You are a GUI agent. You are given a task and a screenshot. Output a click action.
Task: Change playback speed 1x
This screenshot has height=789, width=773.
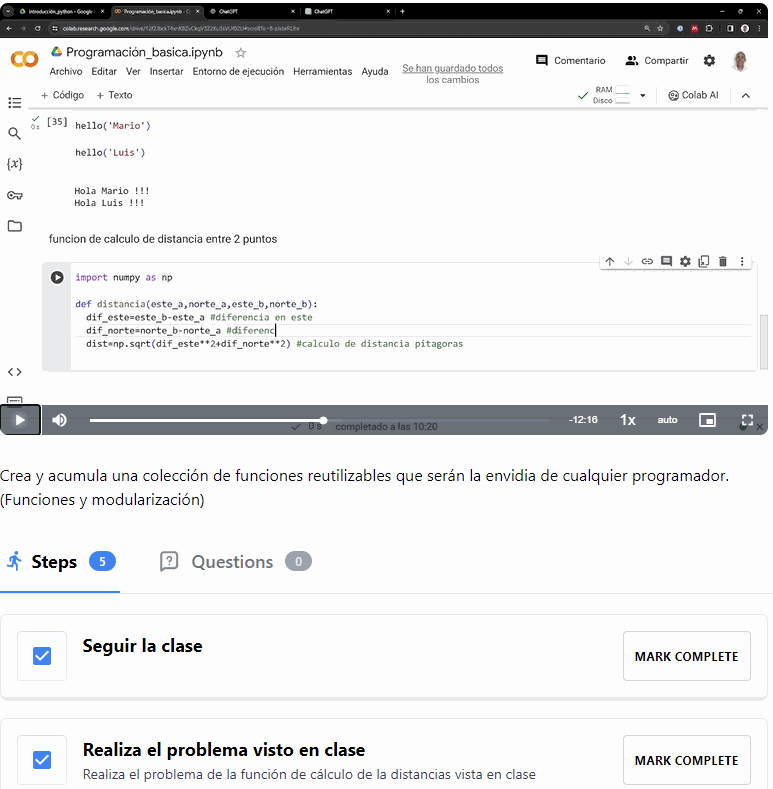coord(628,420)
